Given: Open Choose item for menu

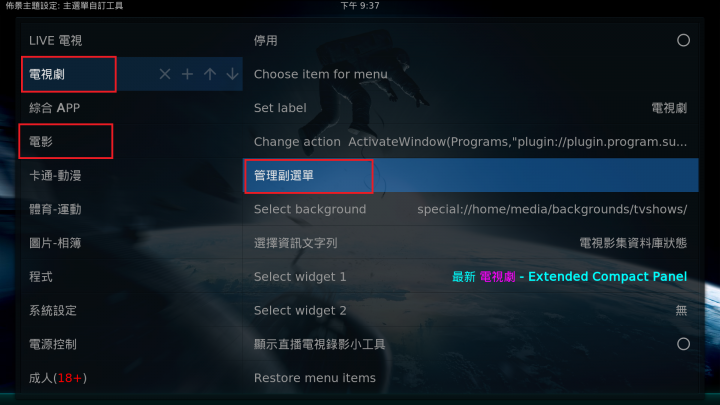Looking at the screenshot, I should pyautogui.click(x=470, y=74).
